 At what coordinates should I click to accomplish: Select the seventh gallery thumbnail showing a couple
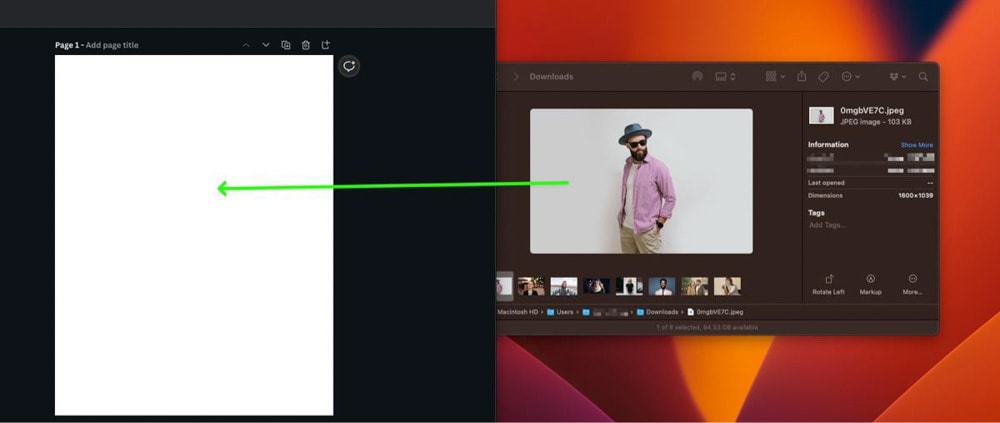[695, 286]
